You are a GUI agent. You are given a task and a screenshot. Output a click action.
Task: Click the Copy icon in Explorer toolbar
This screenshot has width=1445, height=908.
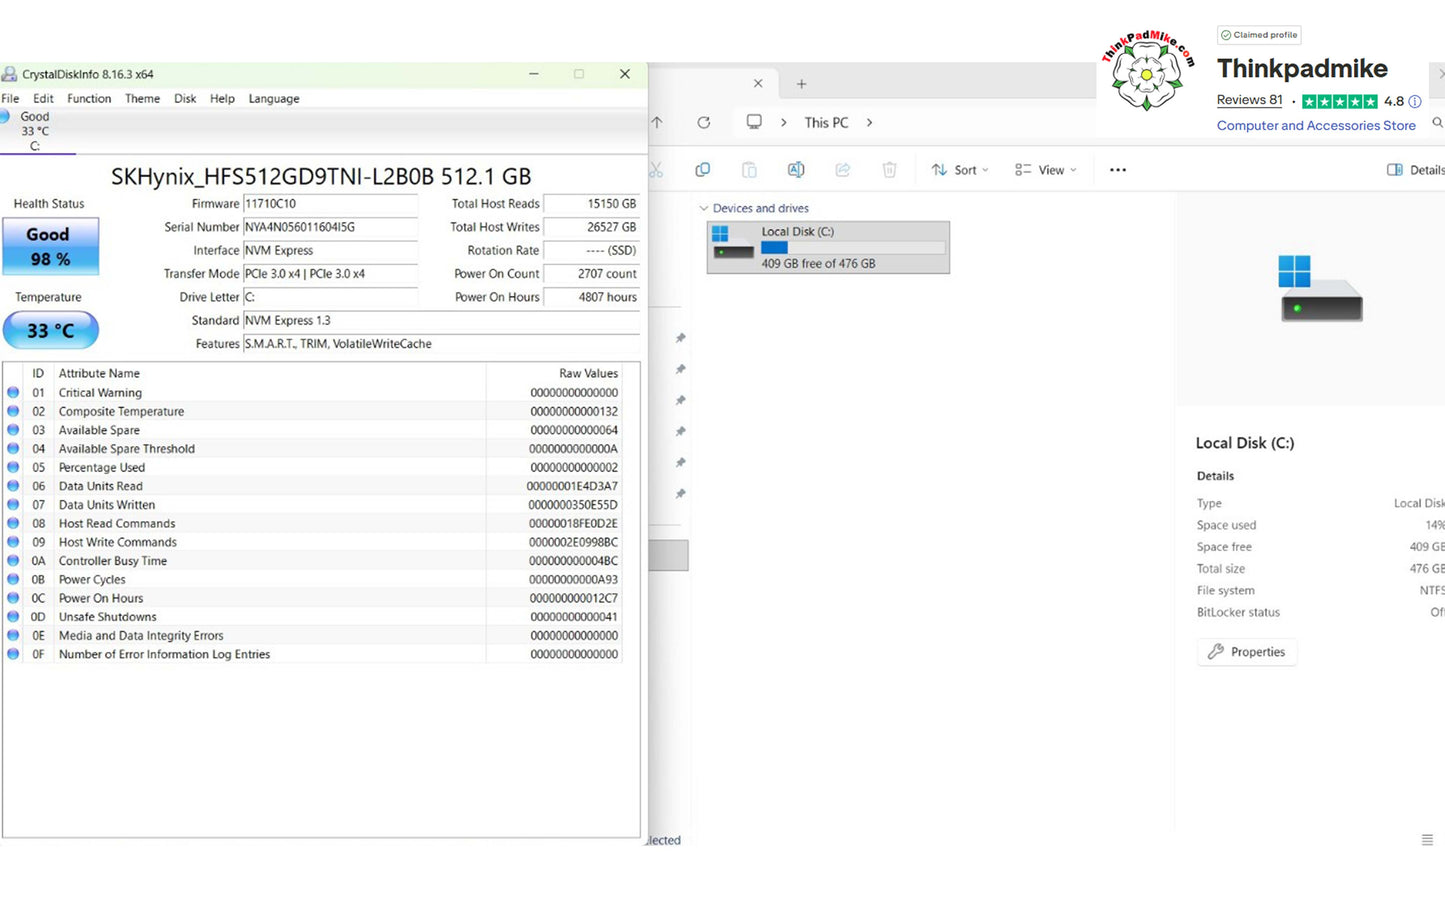(702, 170)
